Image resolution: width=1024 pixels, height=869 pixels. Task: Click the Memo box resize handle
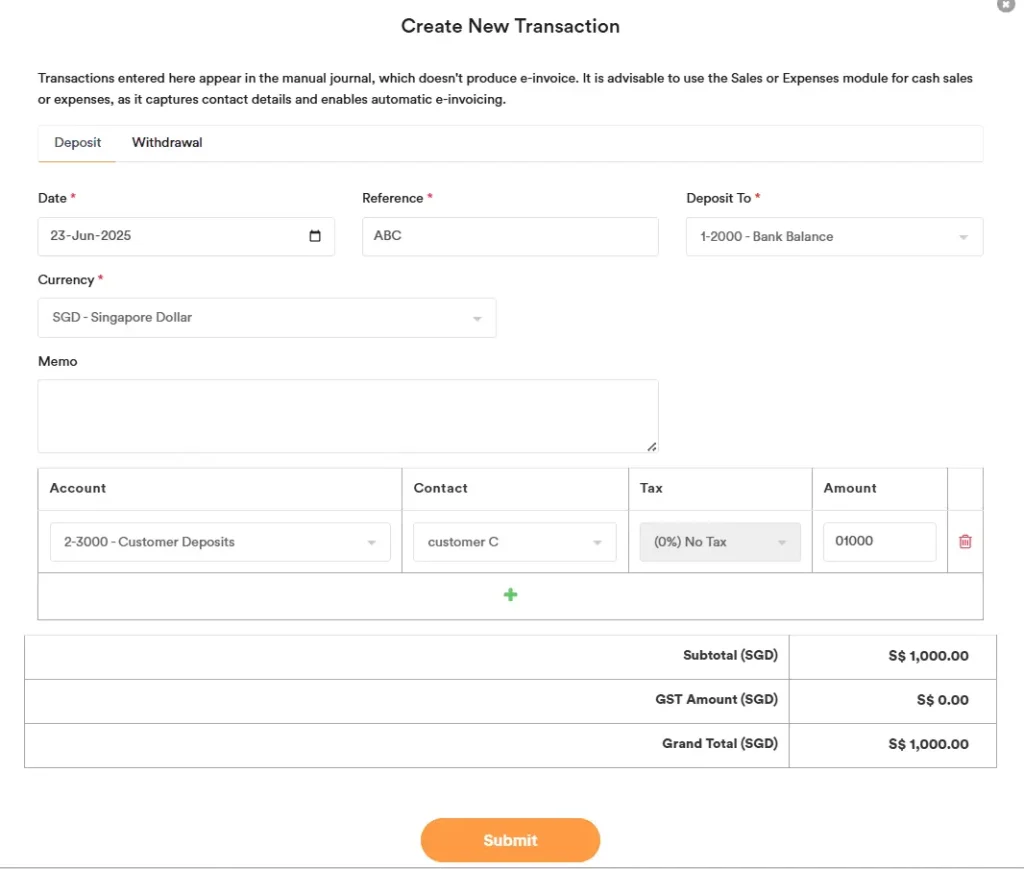[x=652, y=447]
